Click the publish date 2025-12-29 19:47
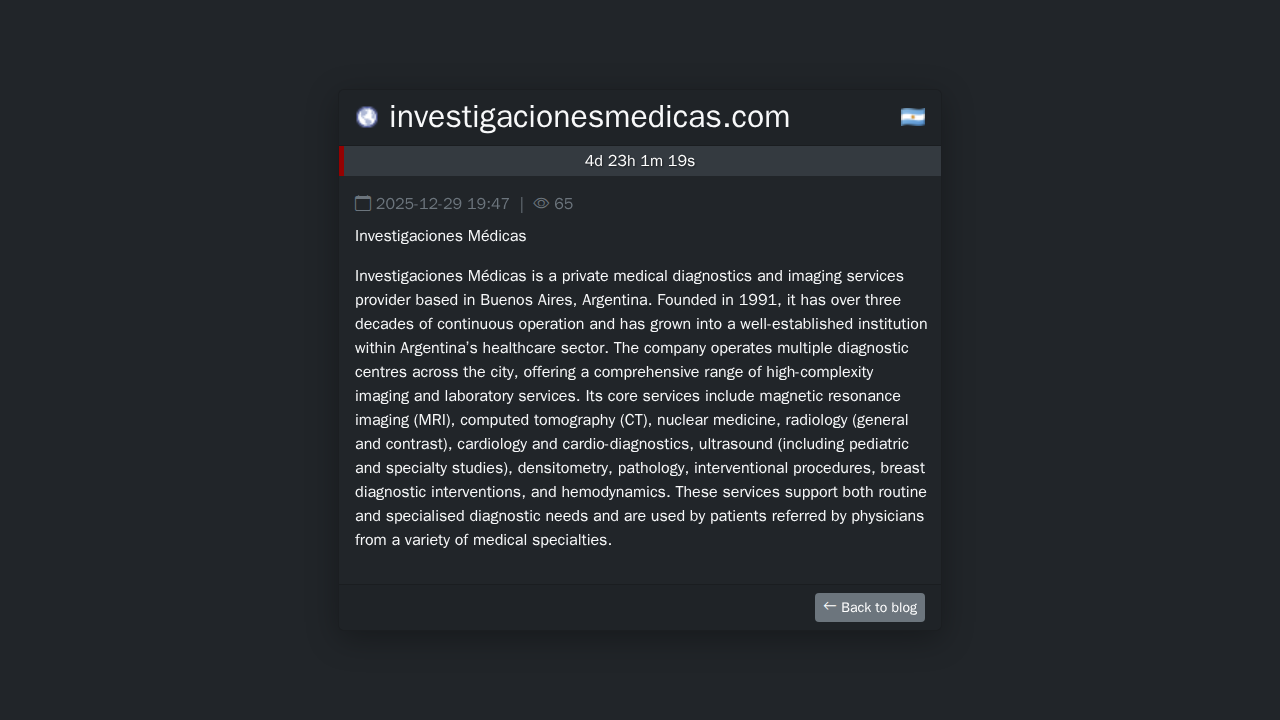1280x720 pixels. point(443,204)
